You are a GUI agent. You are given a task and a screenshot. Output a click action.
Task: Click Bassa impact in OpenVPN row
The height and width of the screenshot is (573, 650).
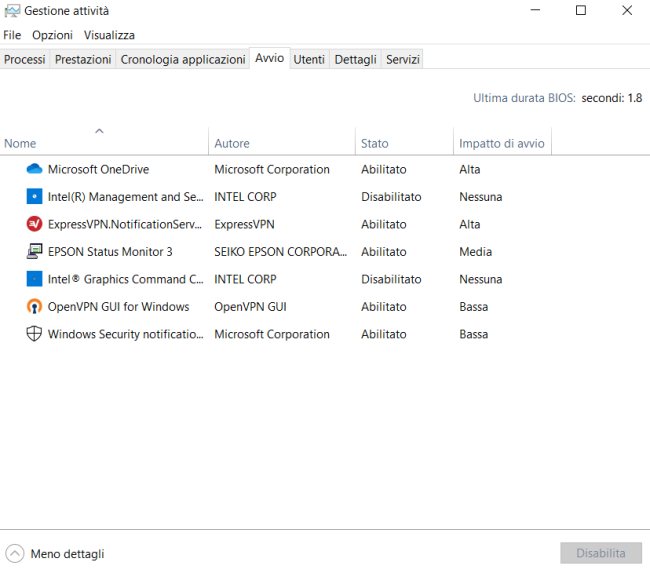pos(473,306)
